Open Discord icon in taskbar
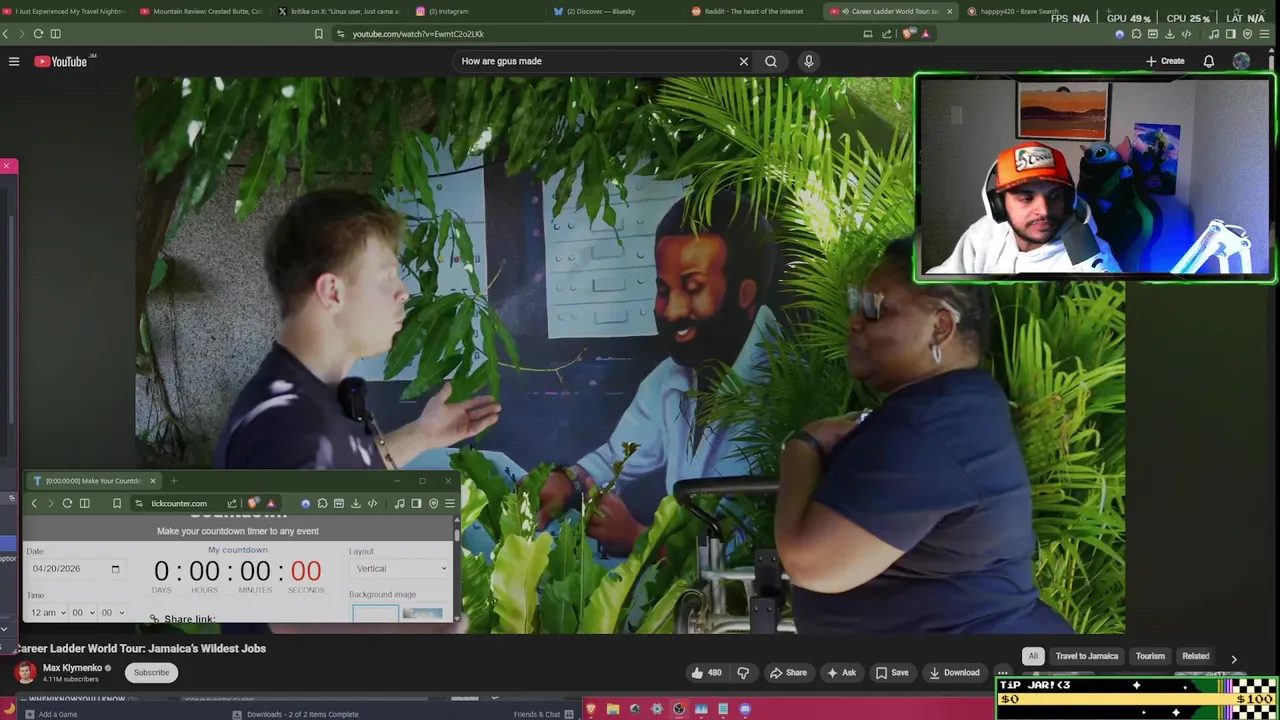1280x720 pixels. coord(745,709)
